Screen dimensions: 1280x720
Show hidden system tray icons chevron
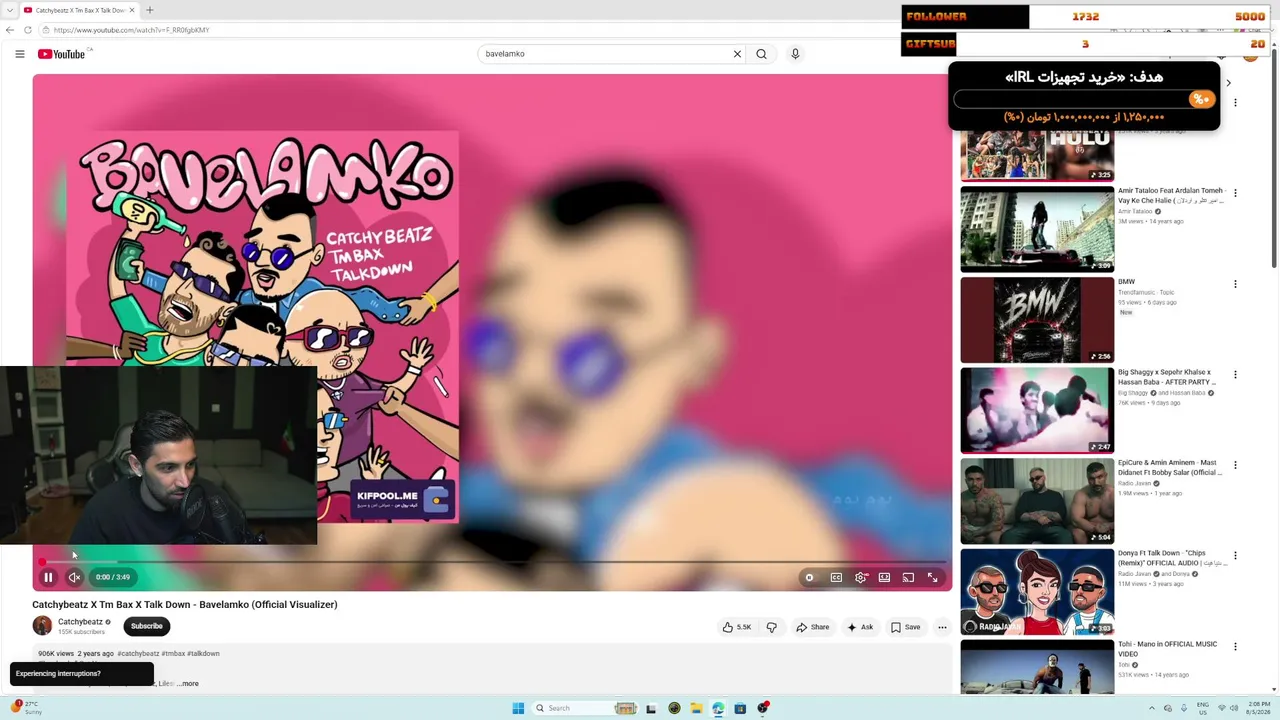click(x=1151, y=708)
